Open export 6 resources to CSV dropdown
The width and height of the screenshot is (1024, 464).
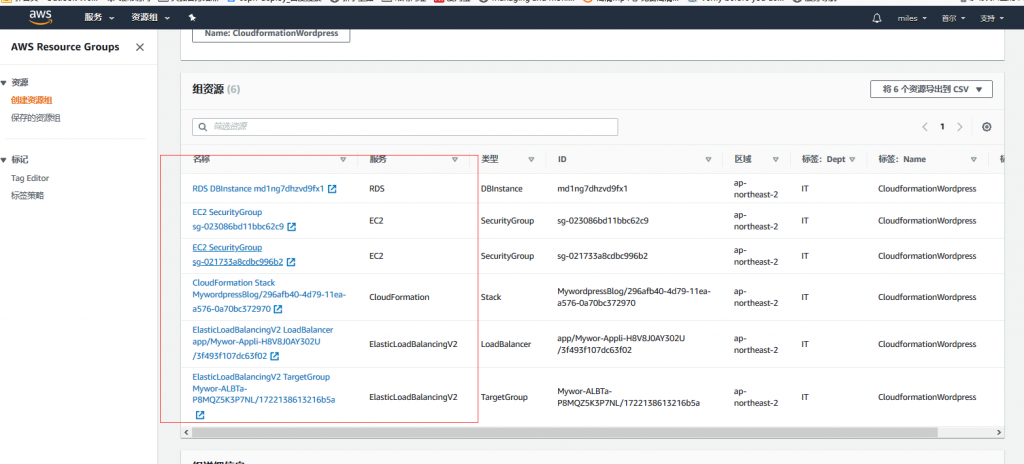click(931, 90)
